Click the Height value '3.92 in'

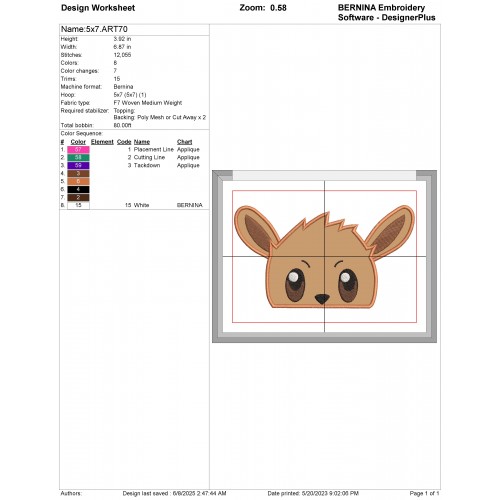(x=122, y=39)
